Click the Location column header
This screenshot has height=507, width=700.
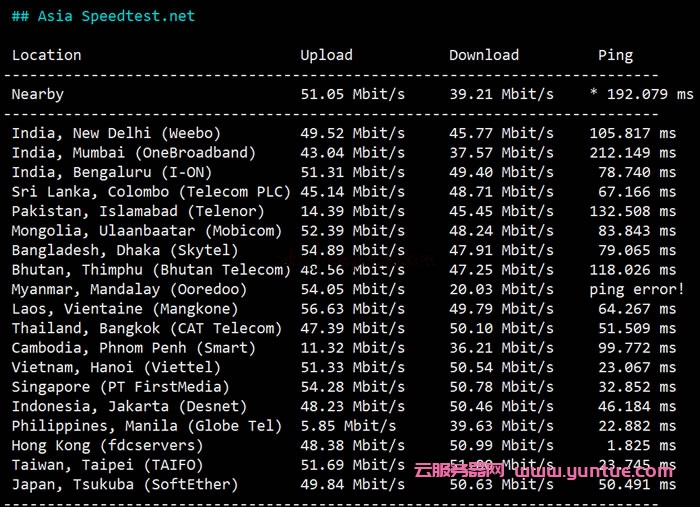[x=46, y=55]
